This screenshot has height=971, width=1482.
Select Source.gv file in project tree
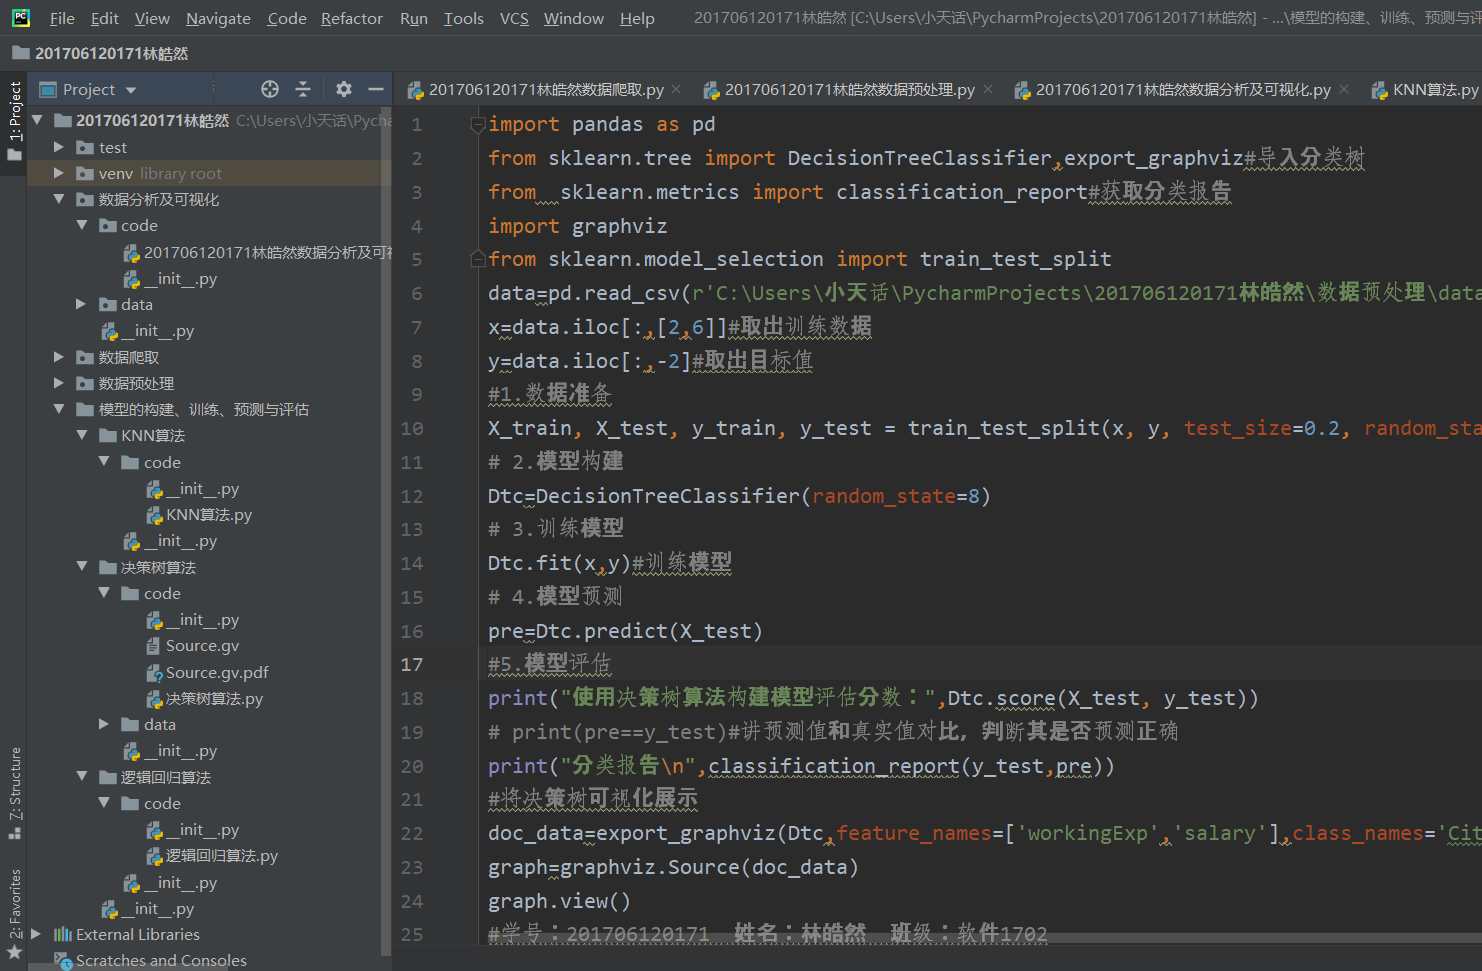202,646
